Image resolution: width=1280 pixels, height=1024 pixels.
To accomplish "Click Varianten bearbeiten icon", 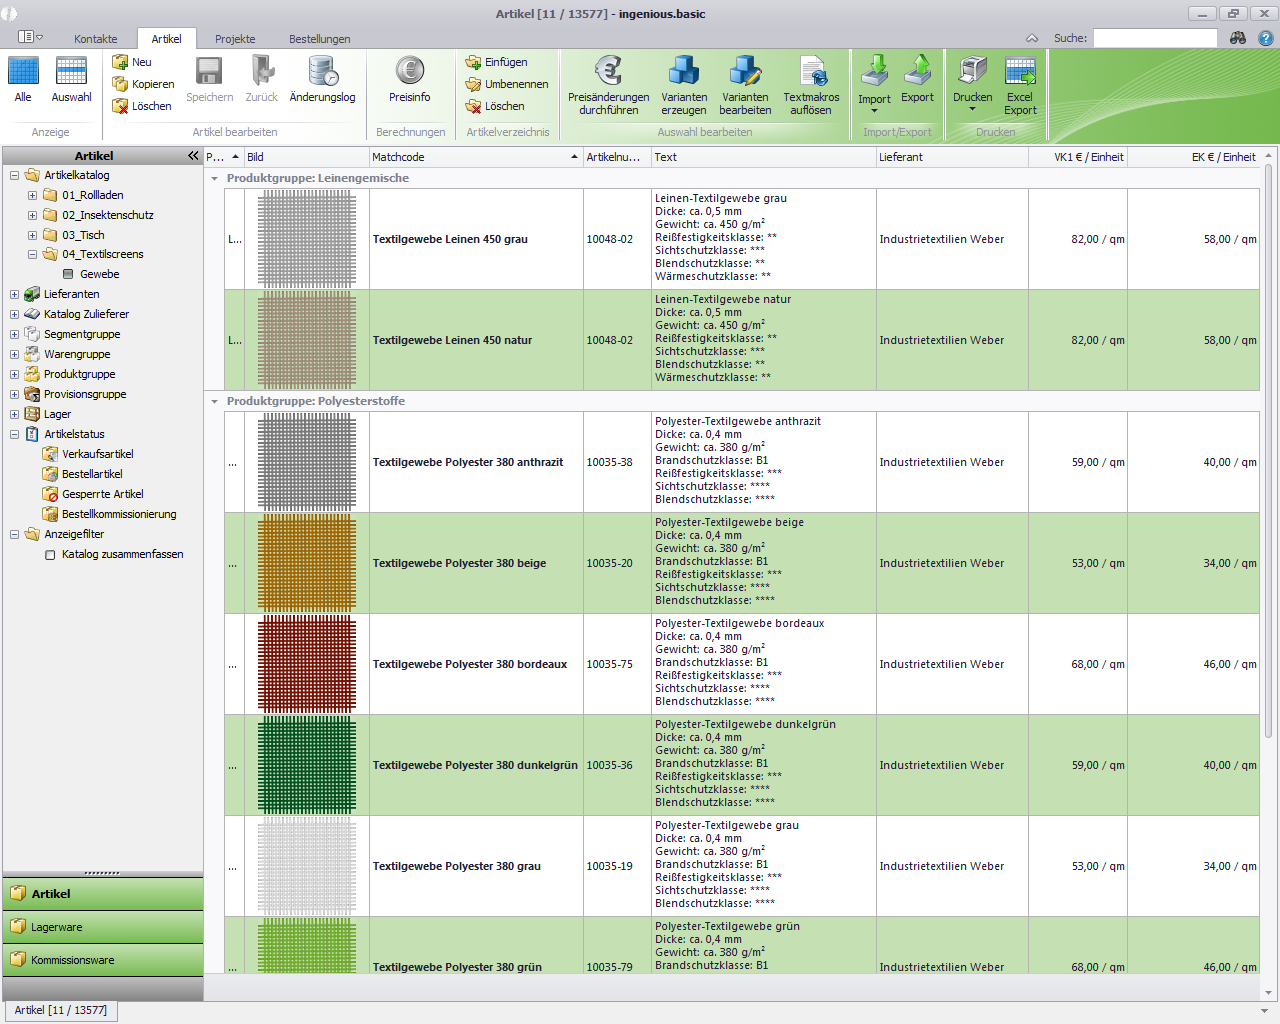I will [745, 71].
